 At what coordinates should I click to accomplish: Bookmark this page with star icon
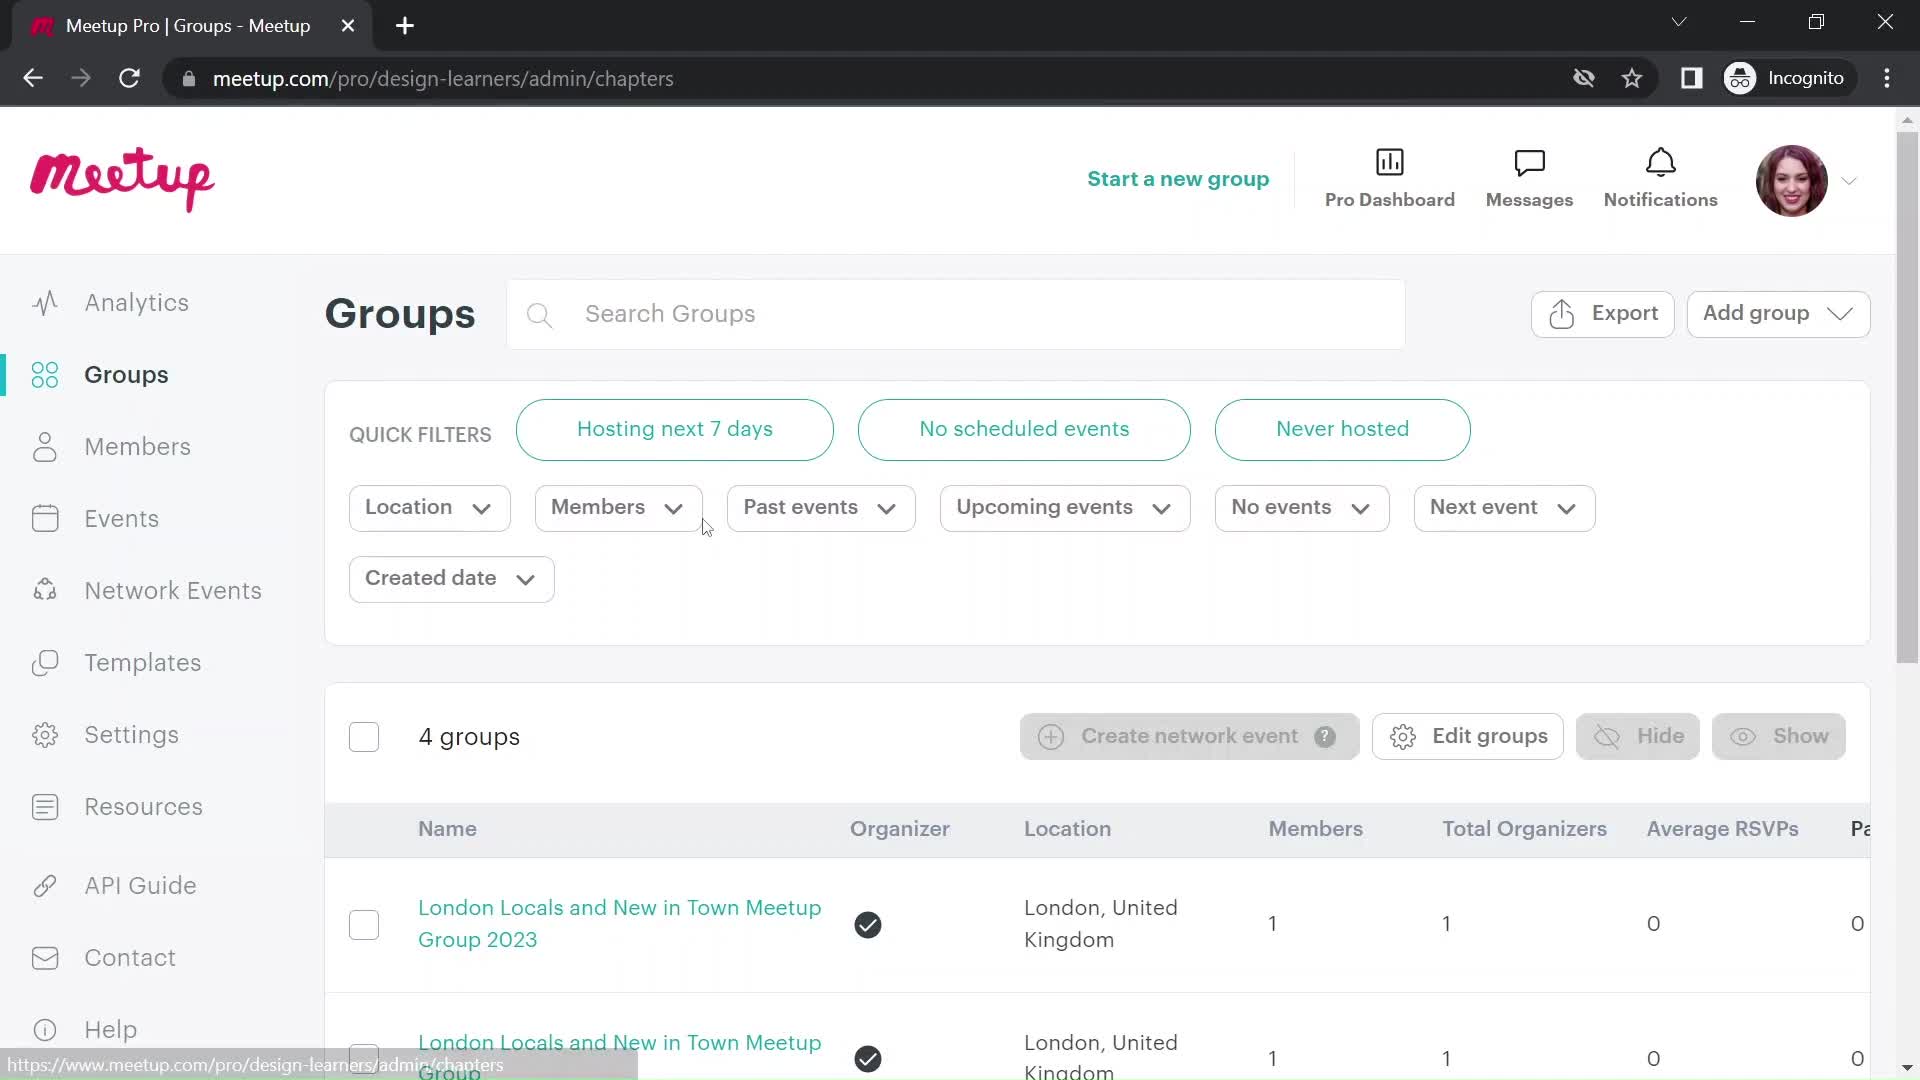(1632, 78)
